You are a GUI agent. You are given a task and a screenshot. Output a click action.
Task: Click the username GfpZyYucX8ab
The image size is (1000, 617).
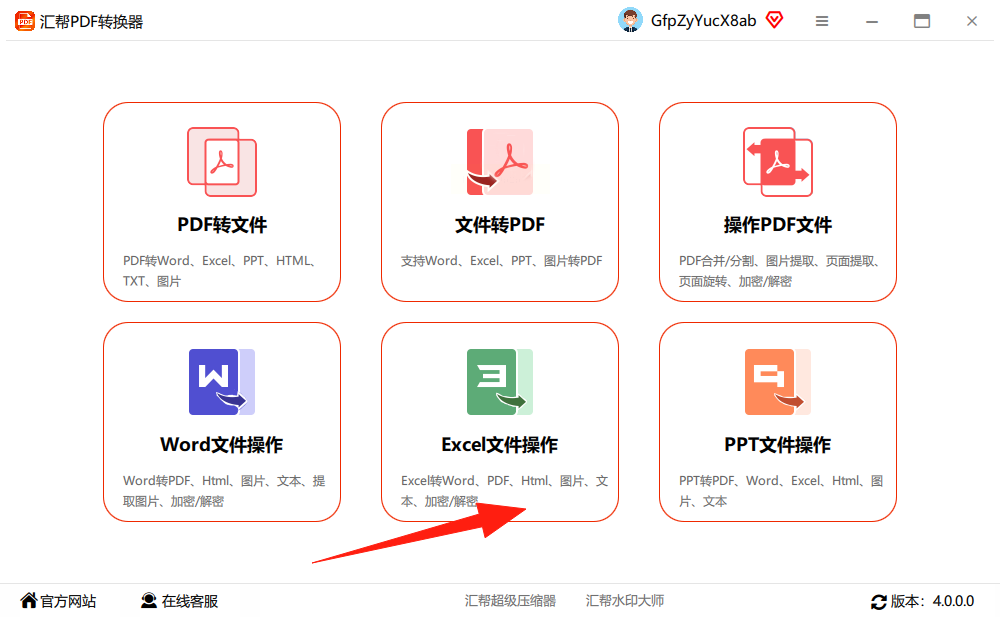[703, 21]
